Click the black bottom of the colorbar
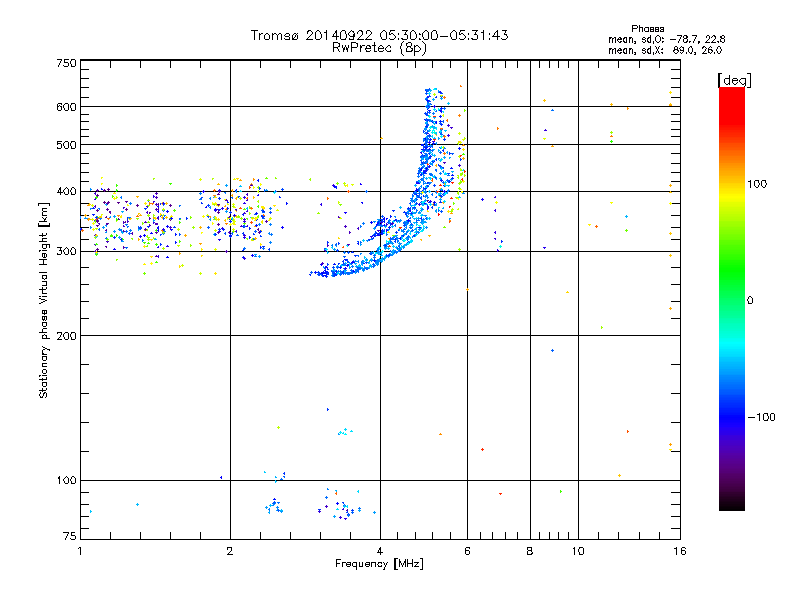This screenshot has height=600, width=800. pyautogui.click(x=732, y=503)
